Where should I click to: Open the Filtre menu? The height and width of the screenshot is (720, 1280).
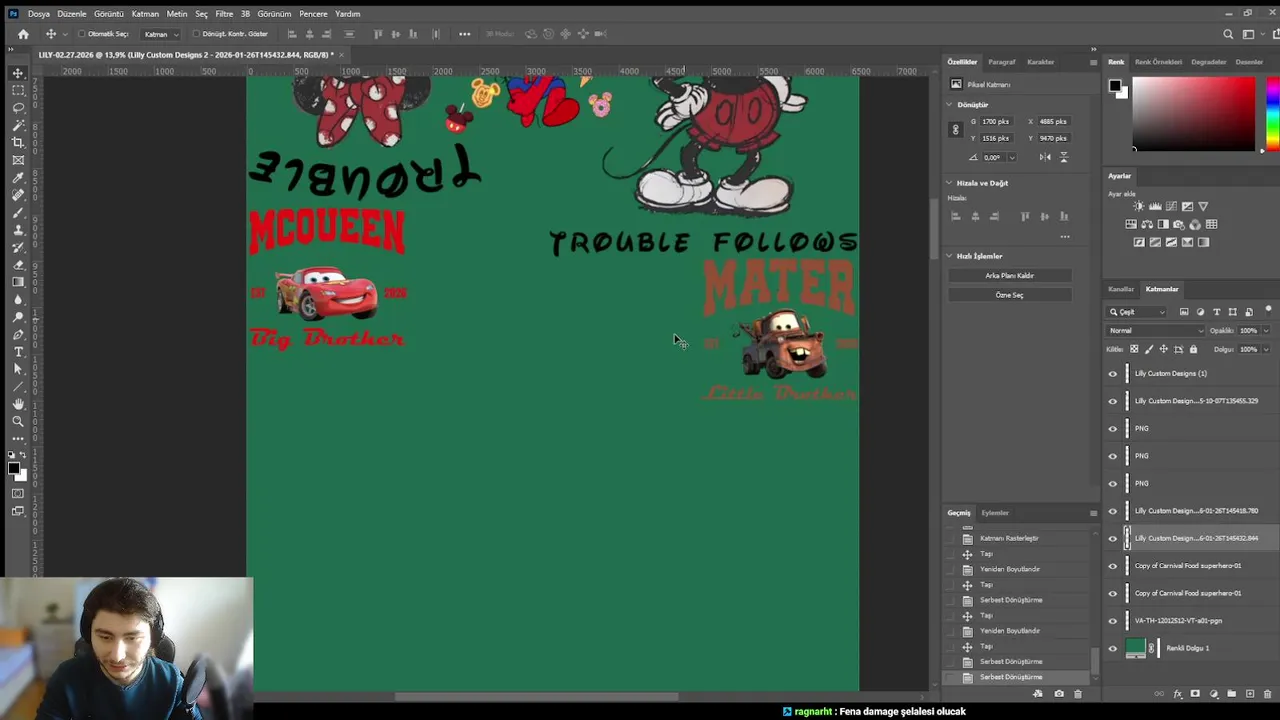pos(224,14)
